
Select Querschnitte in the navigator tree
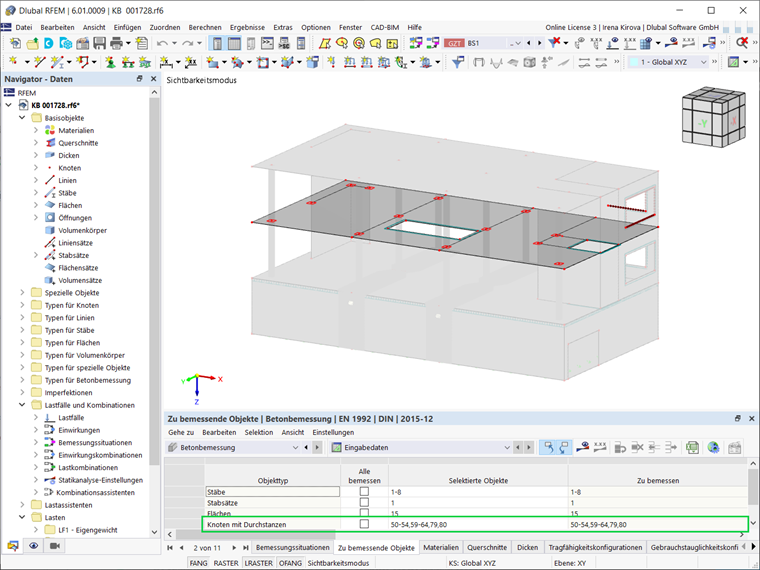78,143
